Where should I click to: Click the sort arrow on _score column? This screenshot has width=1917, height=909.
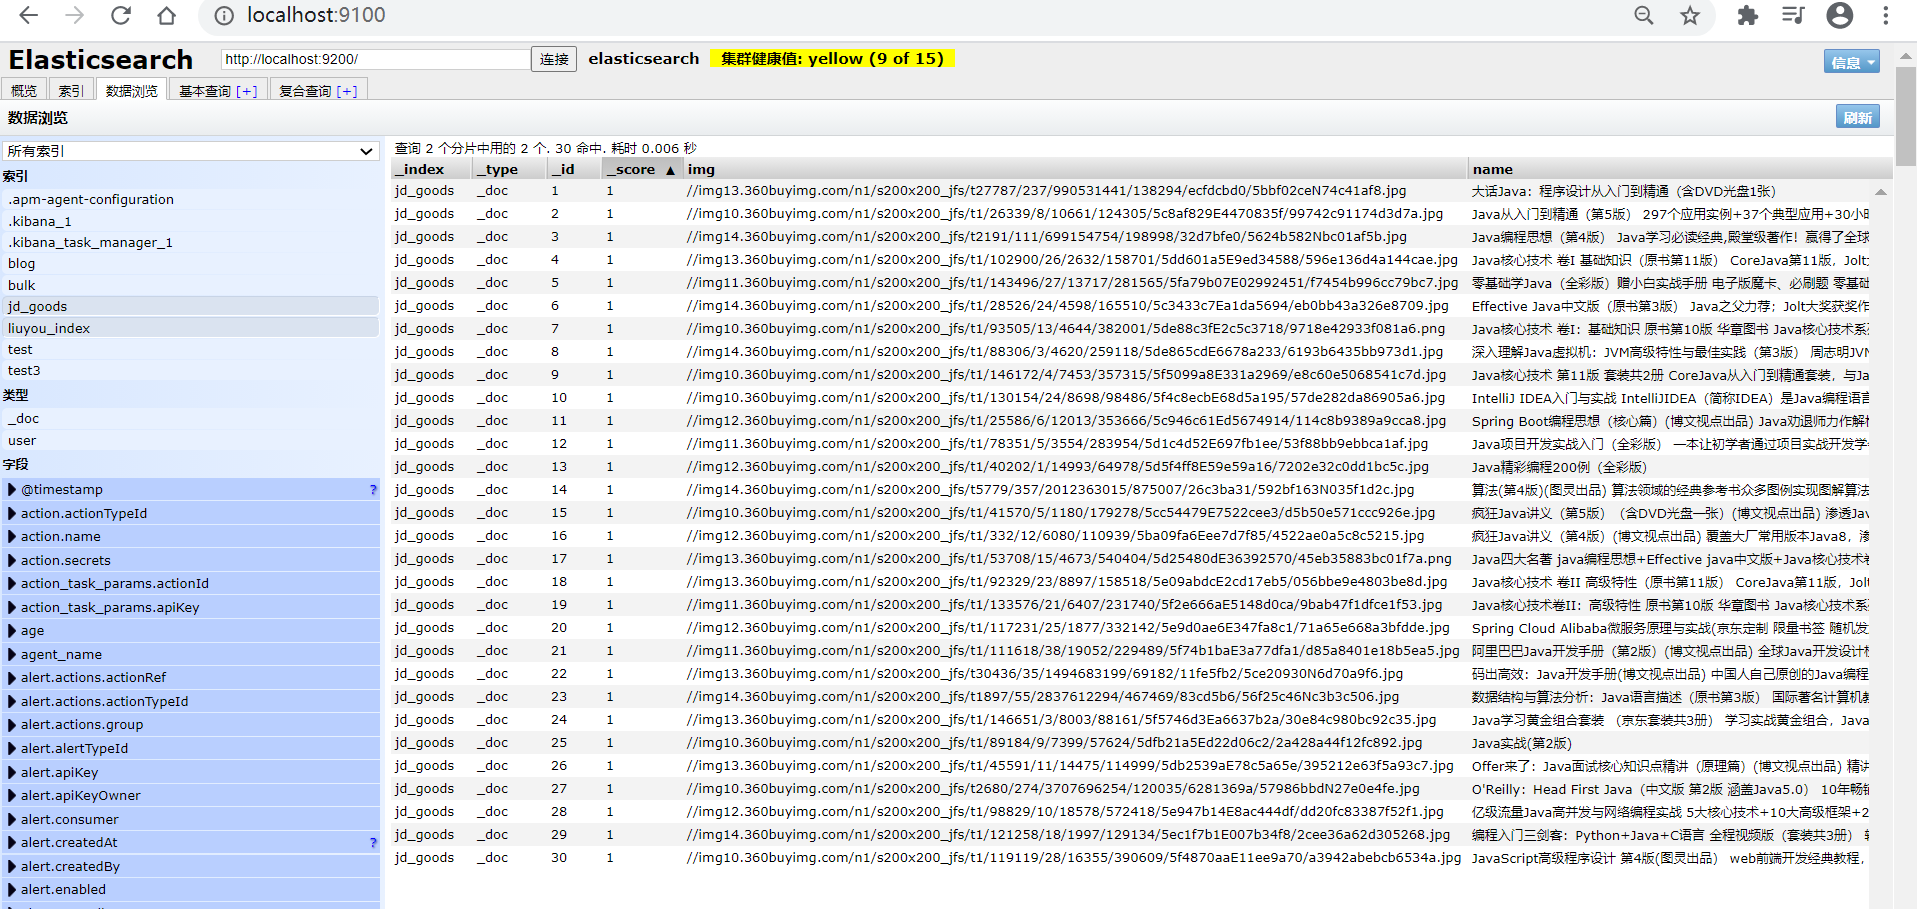670,170
